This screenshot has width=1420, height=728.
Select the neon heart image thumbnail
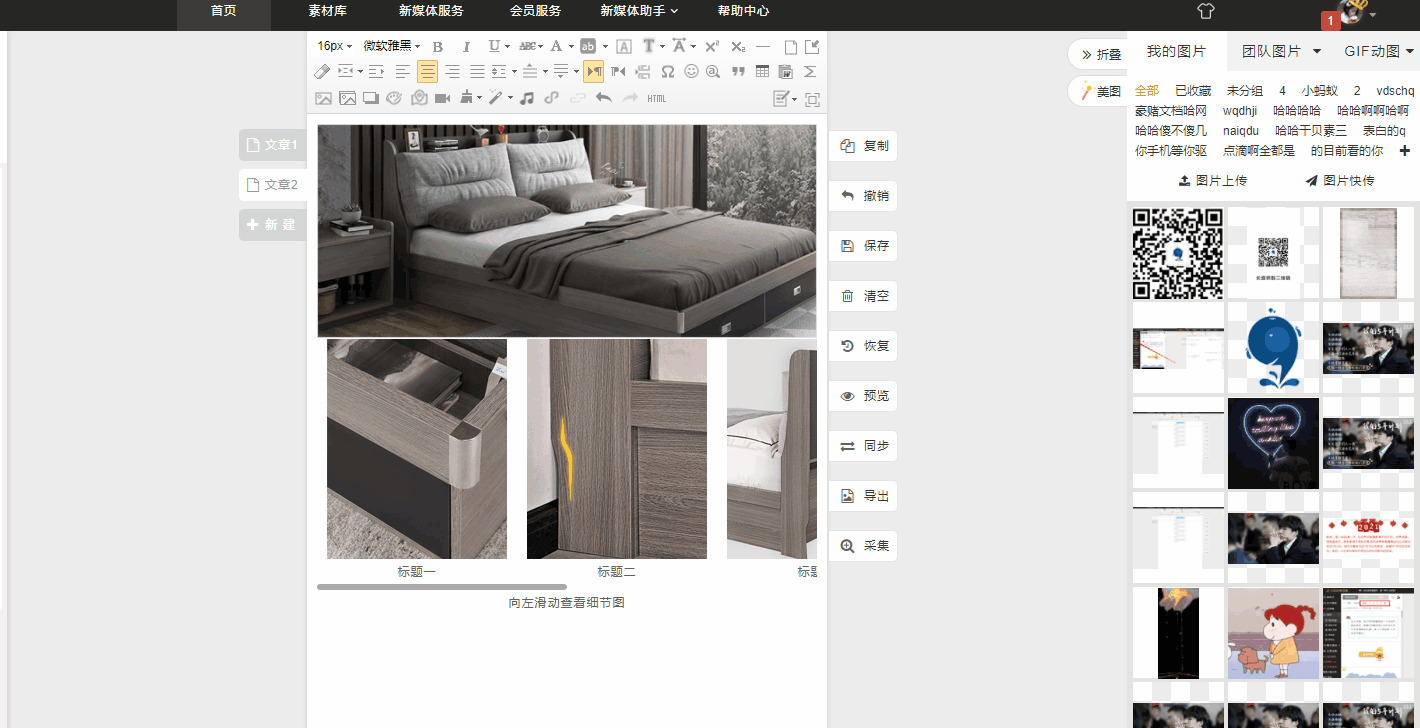click(1273, 443)
